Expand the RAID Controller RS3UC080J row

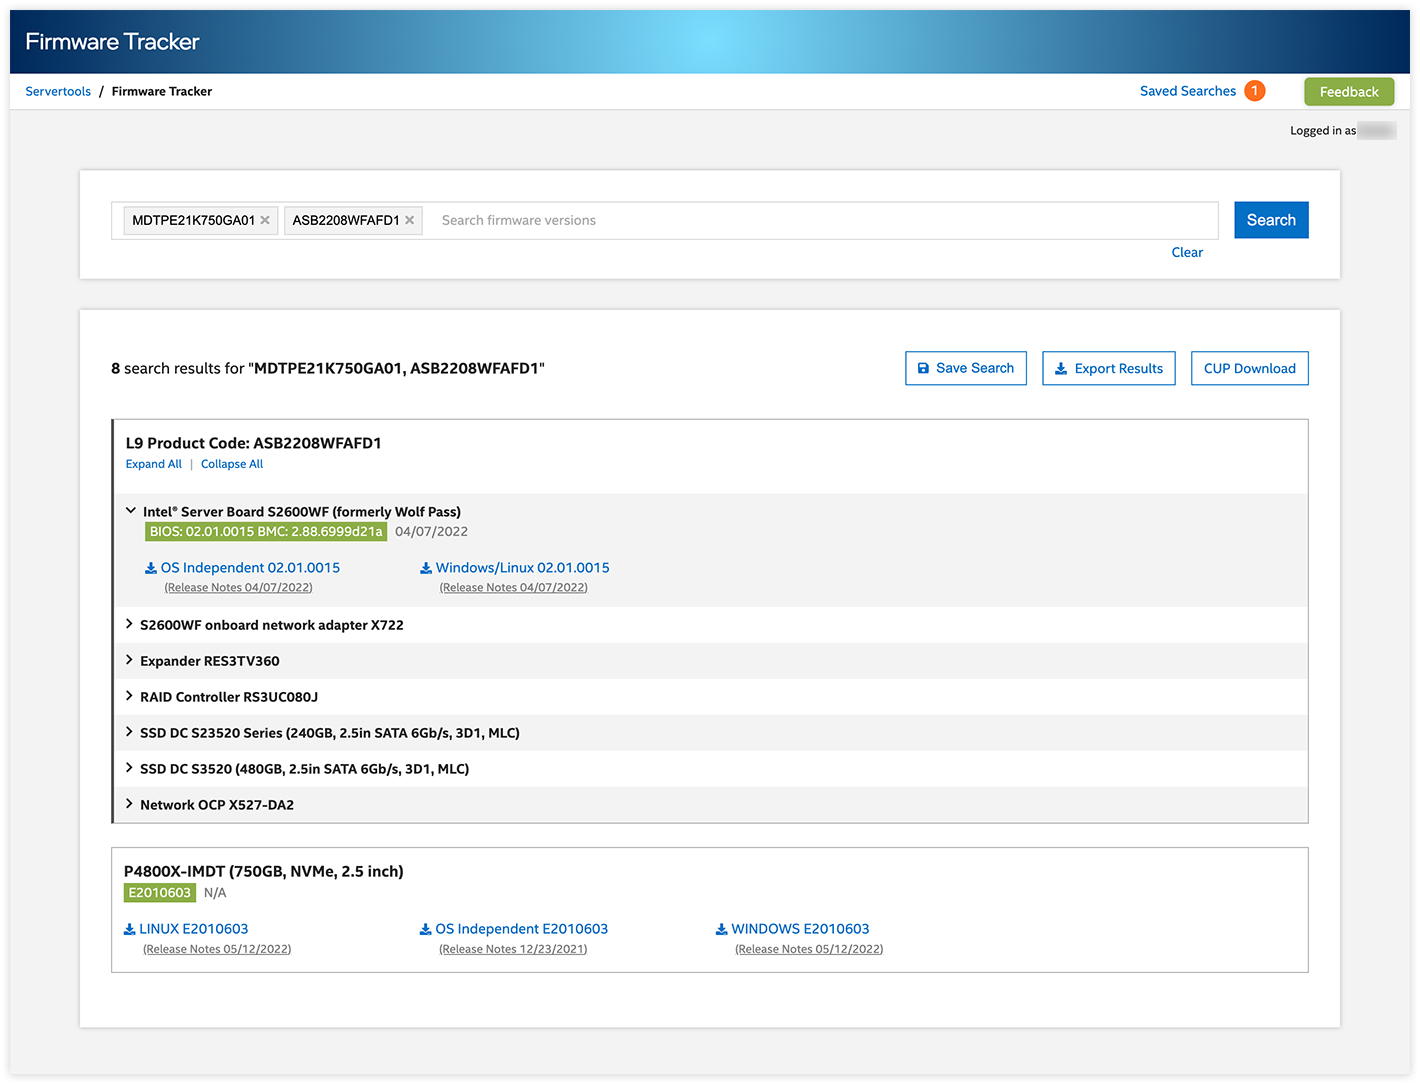click(129, 696)
